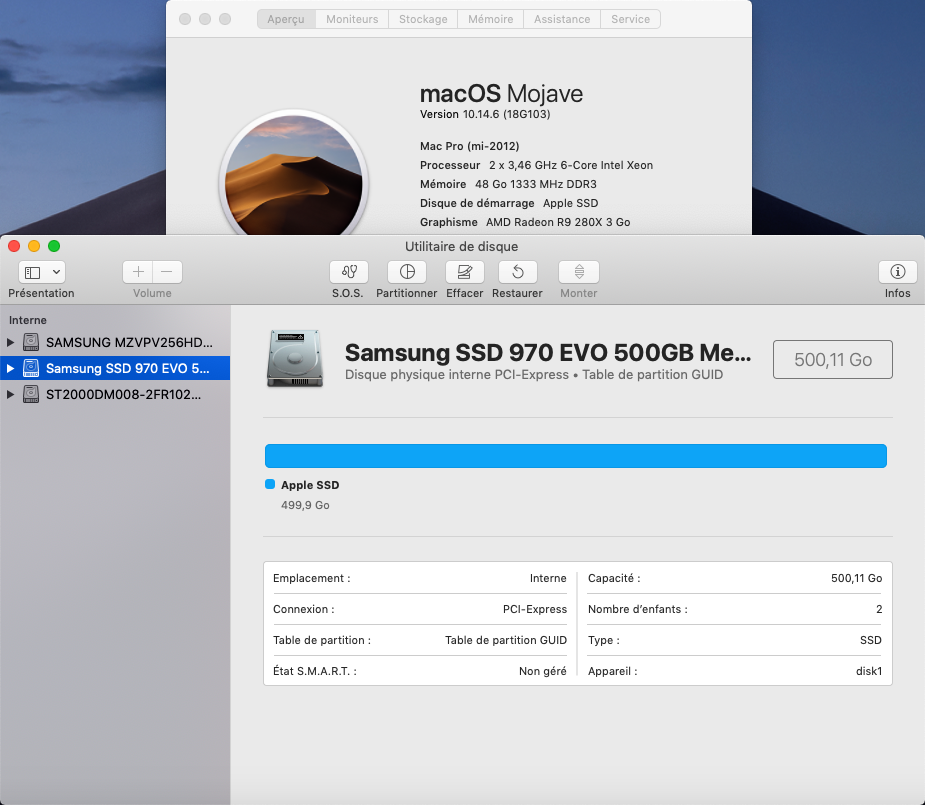
Task: Remove a volume with the minus button
Action: pos(167,272)
